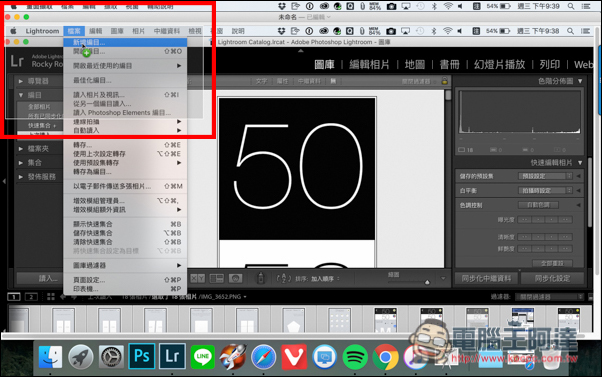This screenshot has height=377, width=602.
Task: Choose 轉存 export menu item
Action: [125, 145]
